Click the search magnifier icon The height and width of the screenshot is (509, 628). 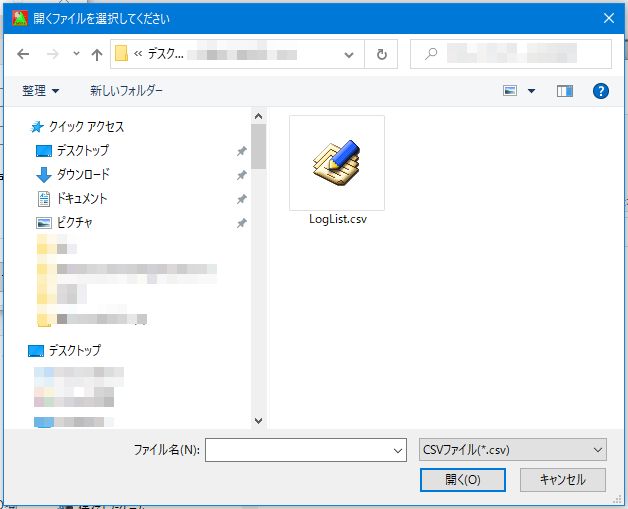coord(431,54)
